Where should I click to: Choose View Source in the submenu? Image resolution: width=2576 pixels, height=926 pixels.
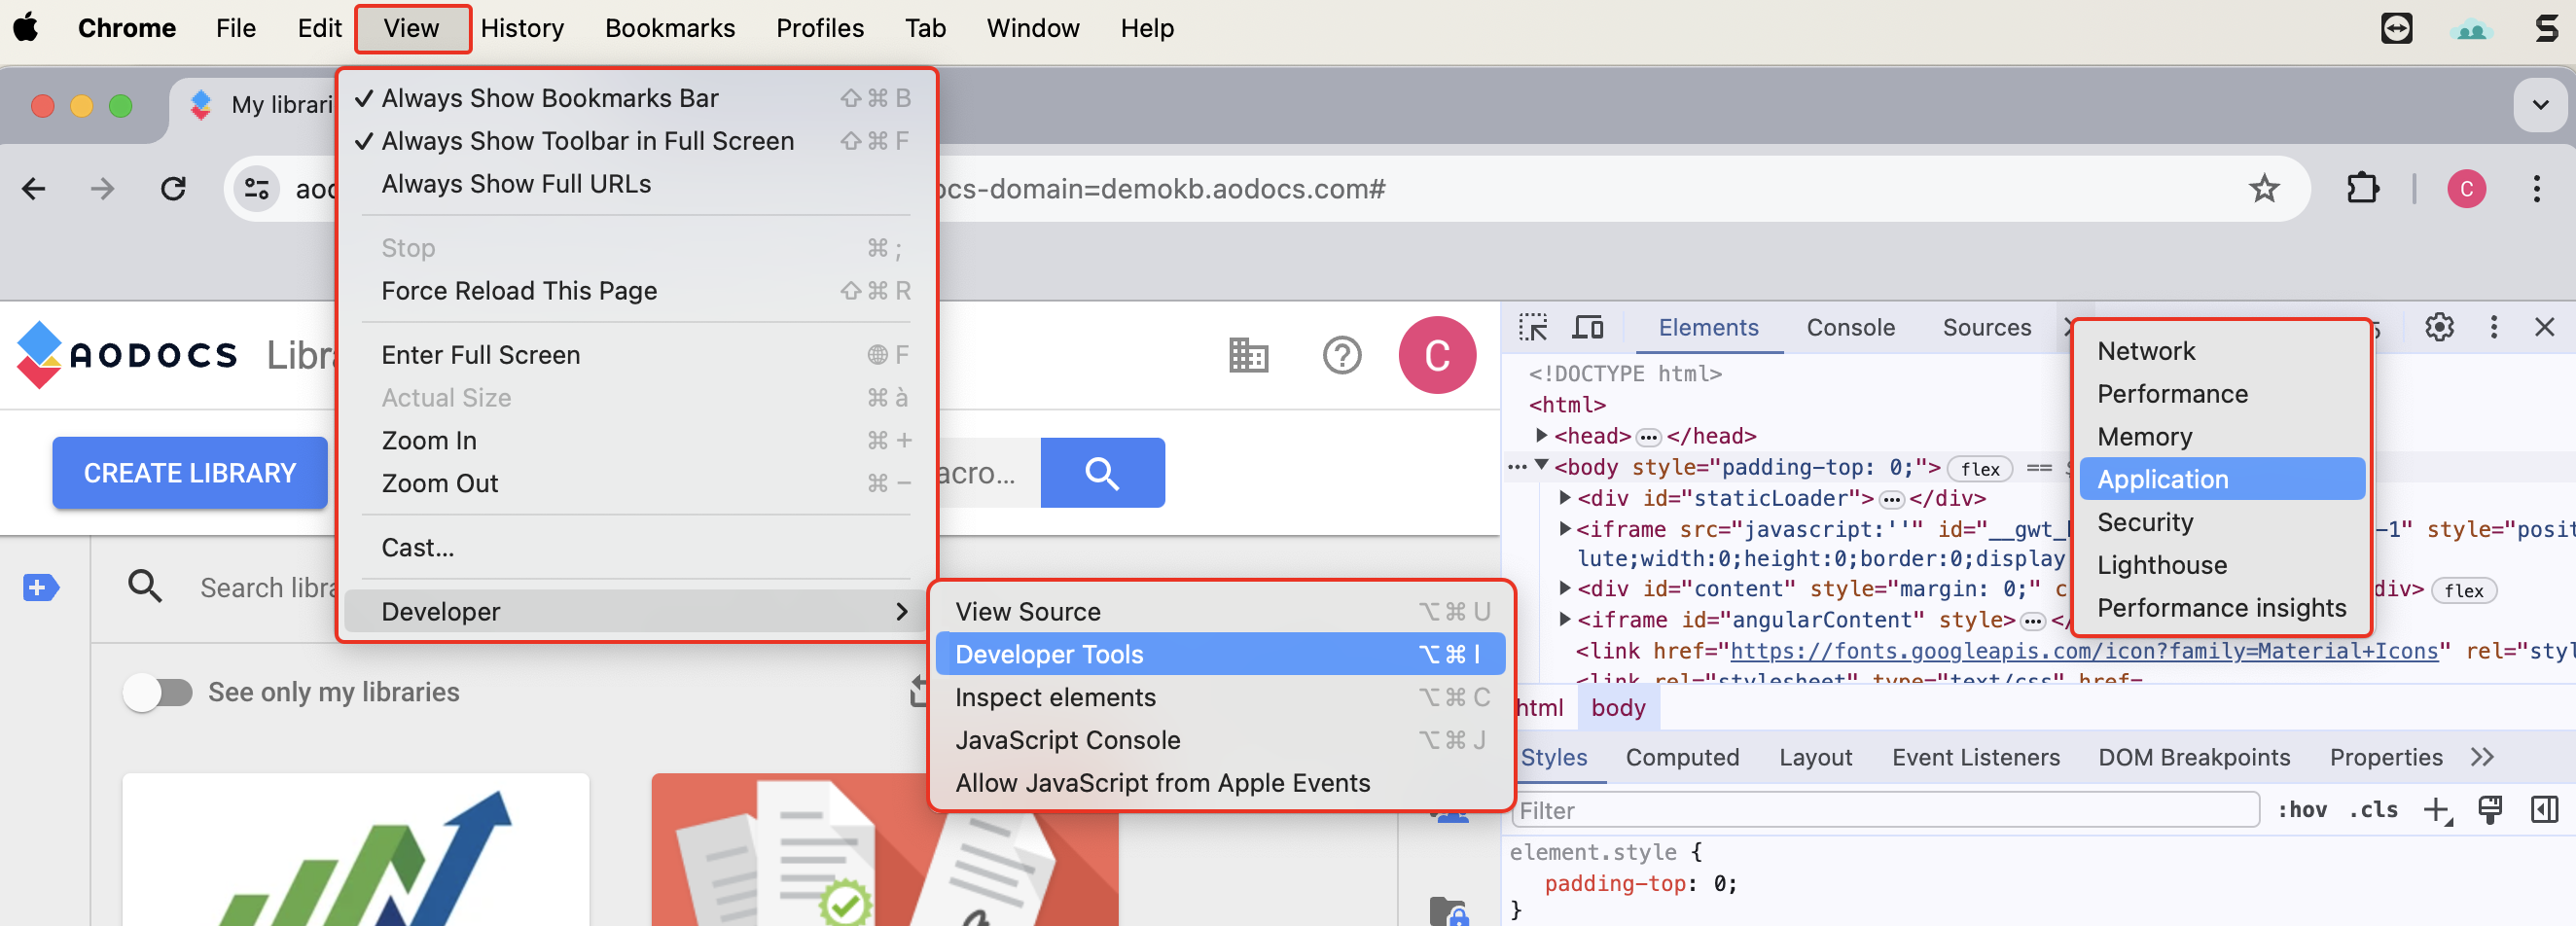click(1220, 612)
